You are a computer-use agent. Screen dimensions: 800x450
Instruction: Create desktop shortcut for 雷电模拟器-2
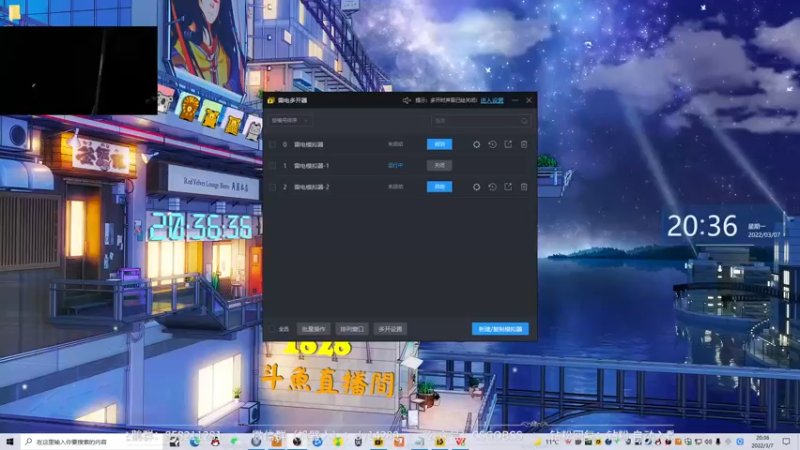508,187
